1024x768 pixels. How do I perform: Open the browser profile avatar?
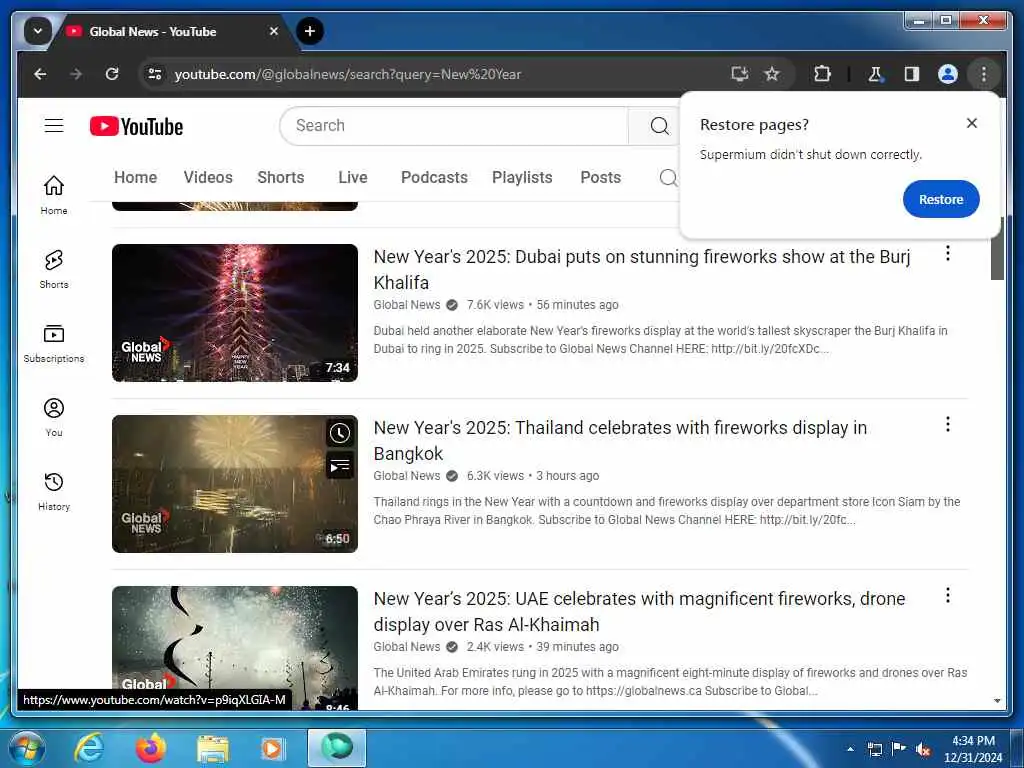pos(948,74)
